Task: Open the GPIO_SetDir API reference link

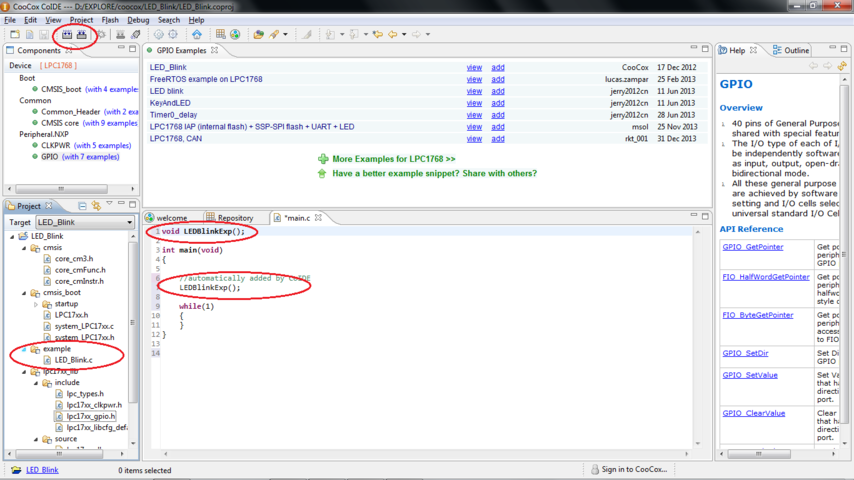Action: 745,353
